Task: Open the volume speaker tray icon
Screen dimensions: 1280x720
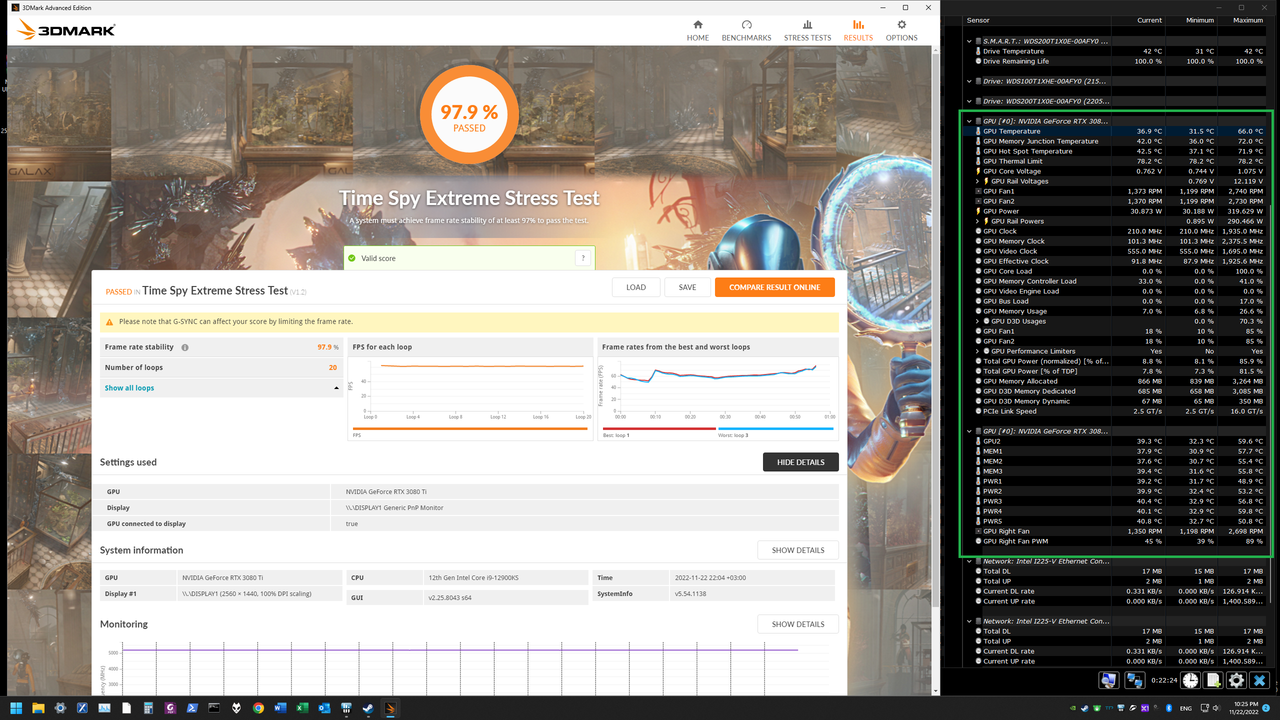Action: coord(1217,708)
